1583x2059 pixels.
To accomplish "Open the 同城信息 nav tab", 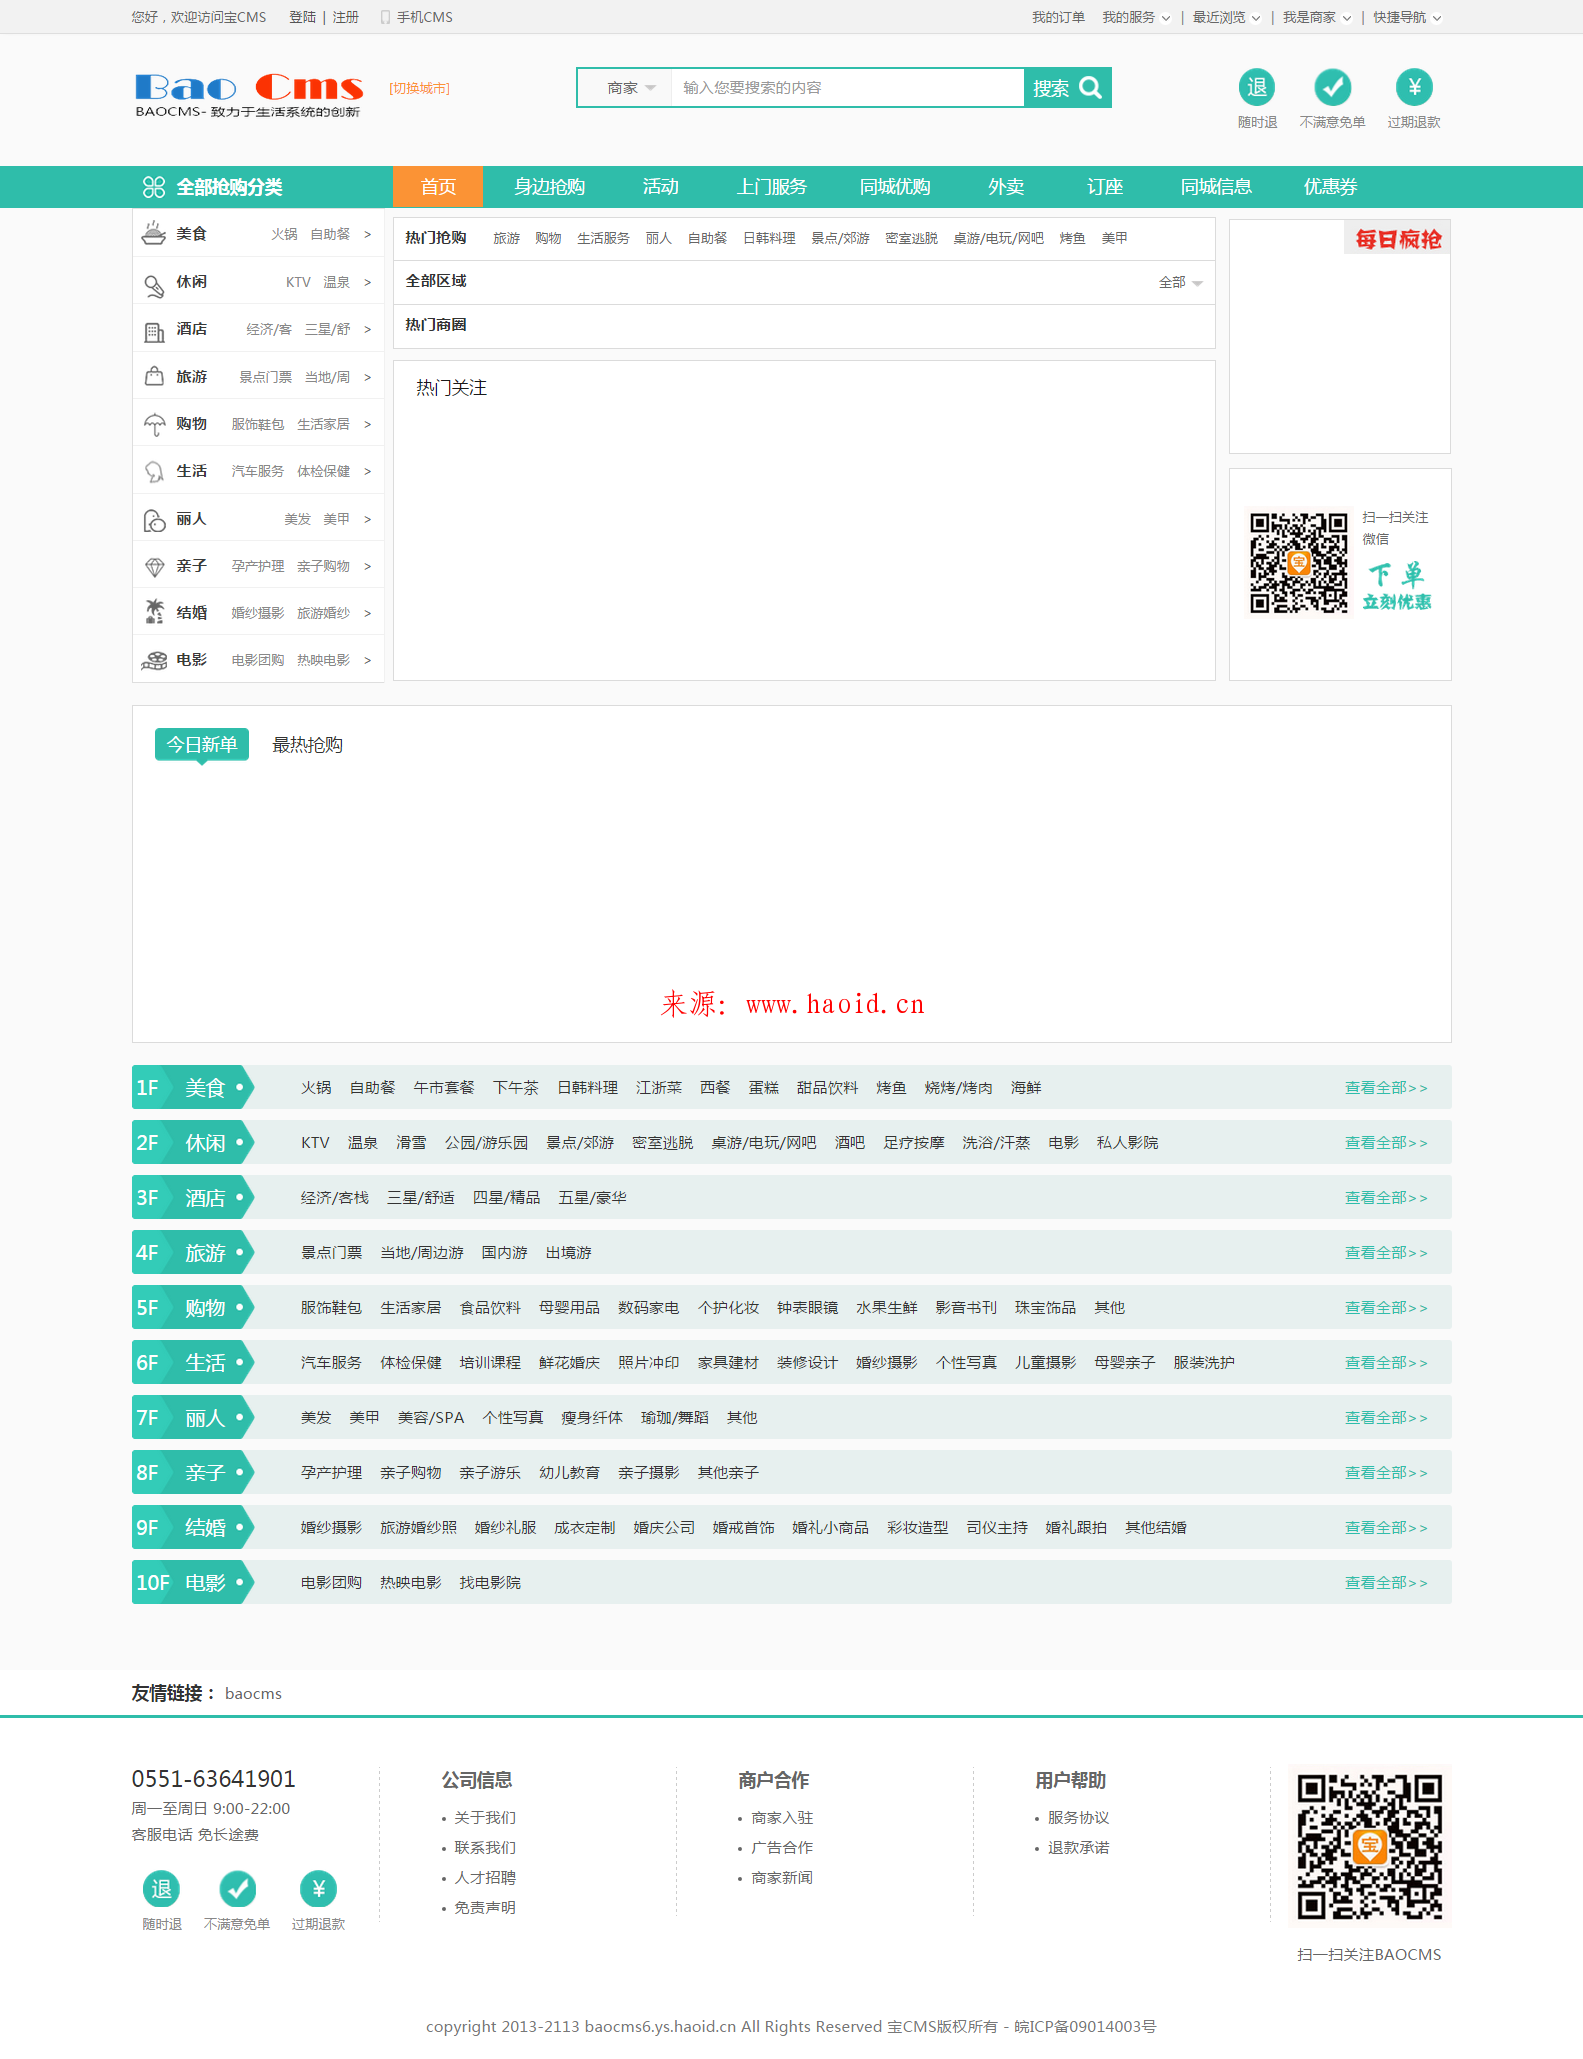I will click(x=1216, y=187).
